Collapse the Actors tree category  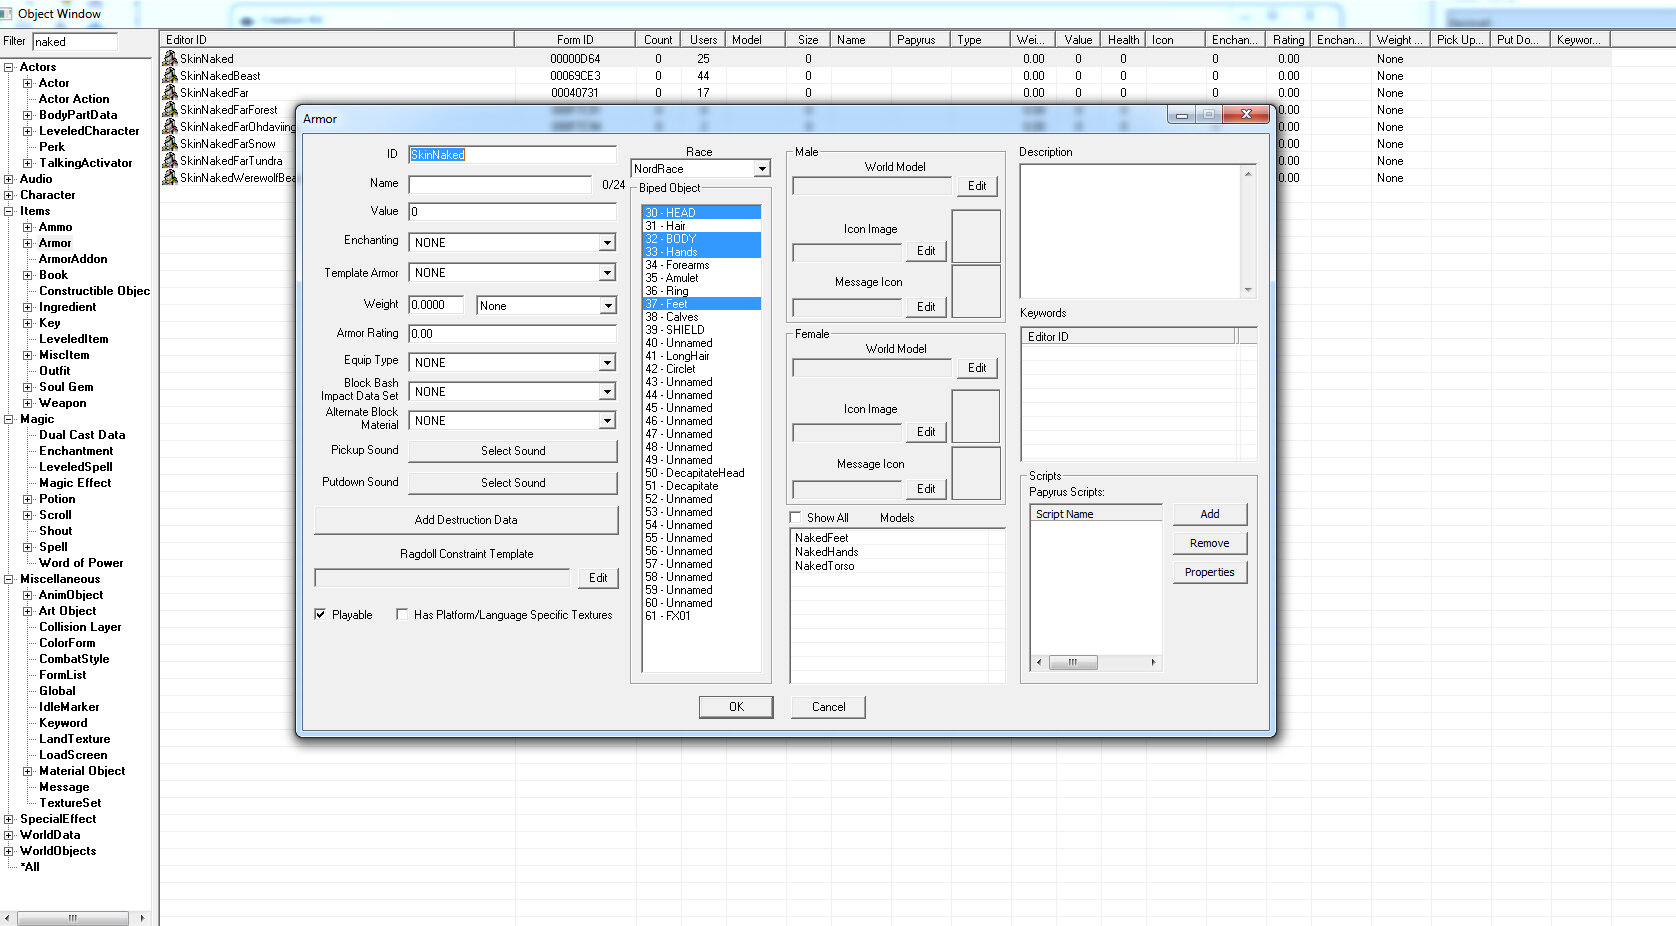(x=9, y=67)
